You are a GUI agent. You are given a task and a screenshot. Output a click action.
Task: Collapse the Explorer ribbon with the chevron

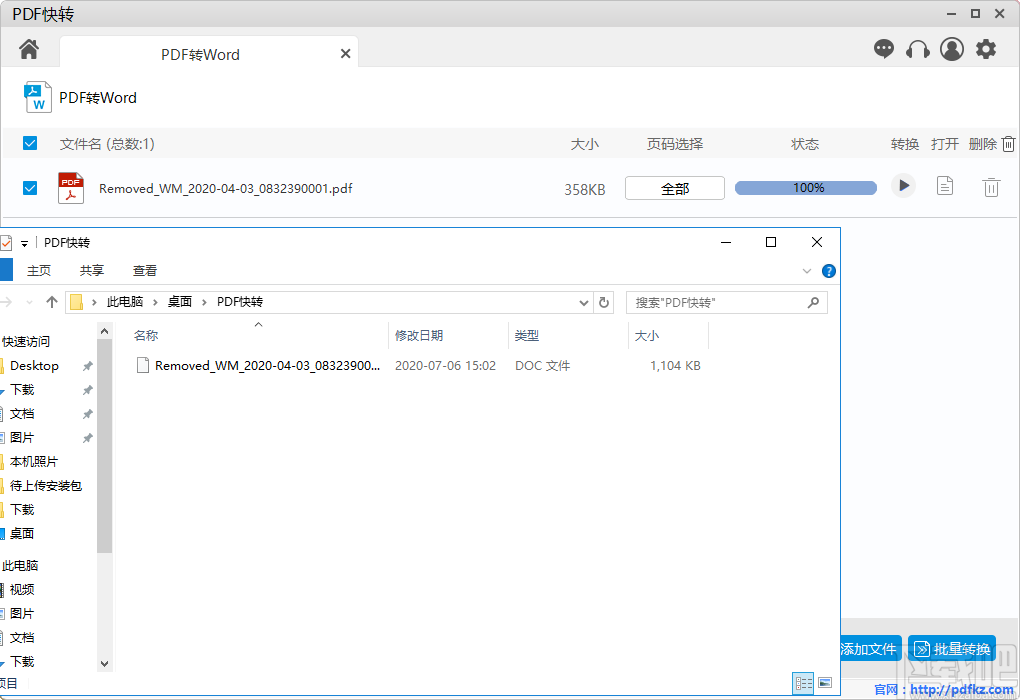[806, 270]
